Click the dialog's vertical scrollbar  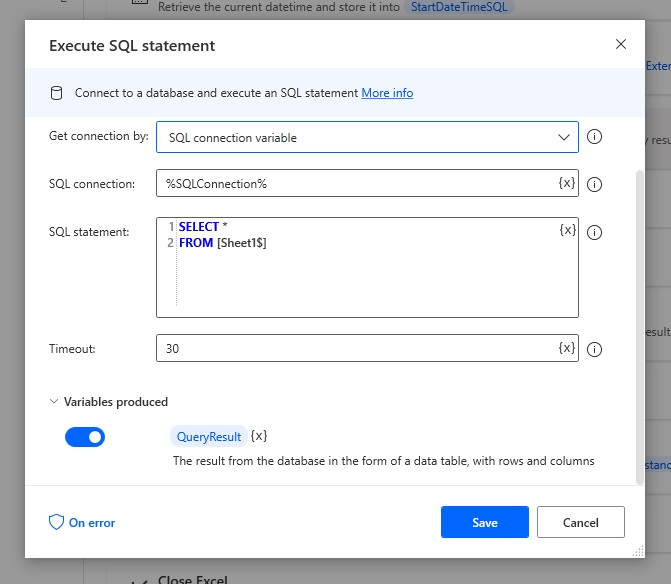pyautogui.click(x=640, y=327)
